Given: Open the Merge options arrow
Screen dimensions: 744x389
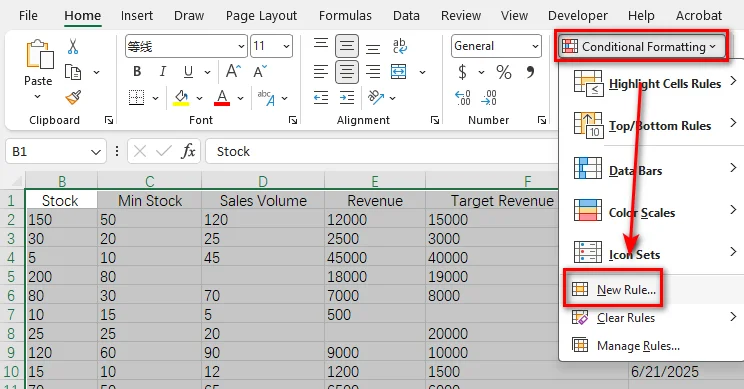Looking at the screenshot, I should [x=422, y=73].
